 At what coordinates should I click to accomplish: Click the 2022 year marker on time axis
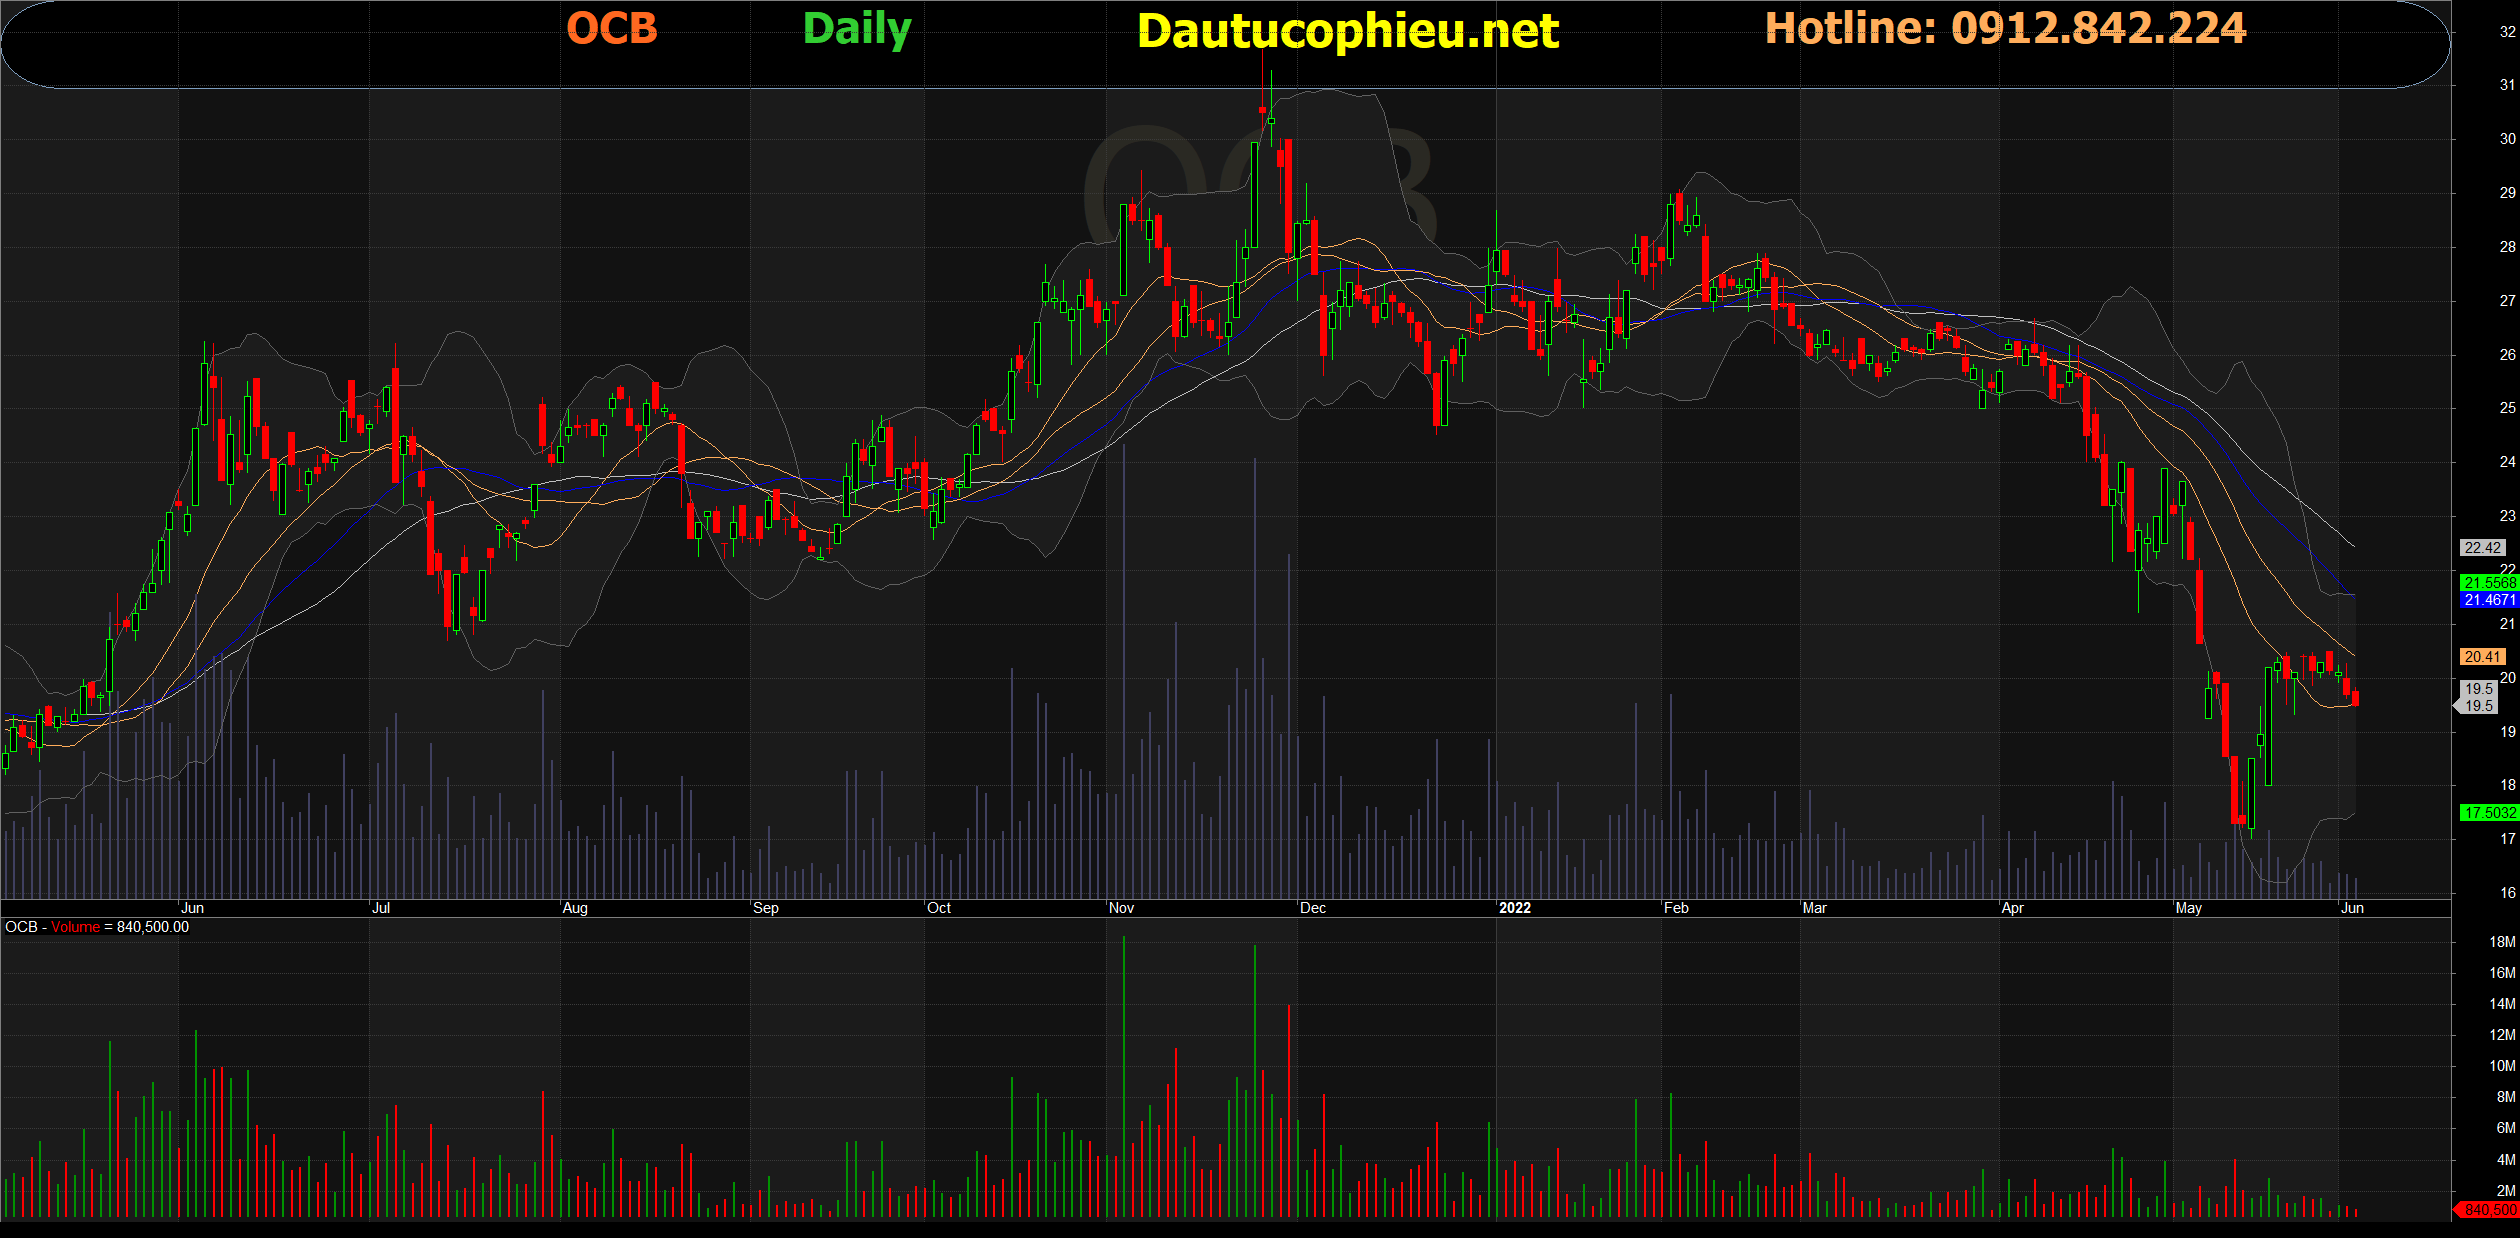click(x=1514, y=908)
